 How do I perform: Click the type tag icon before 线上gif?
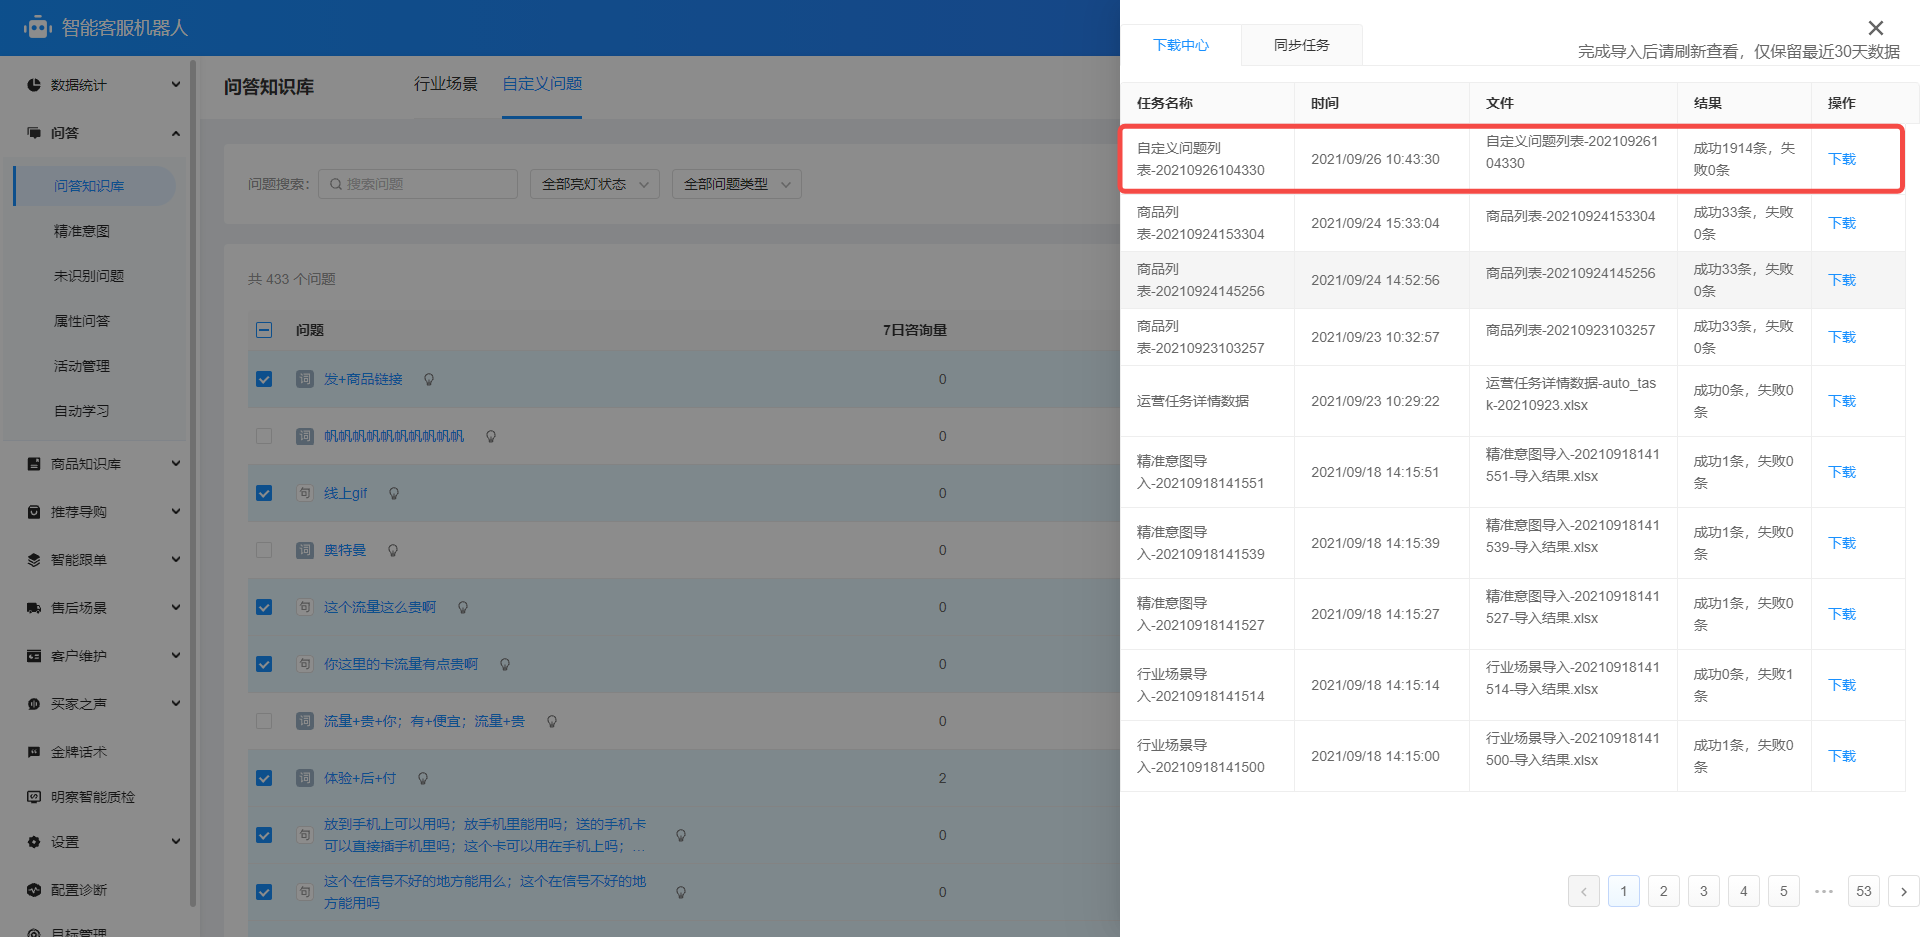click(305, 493)
